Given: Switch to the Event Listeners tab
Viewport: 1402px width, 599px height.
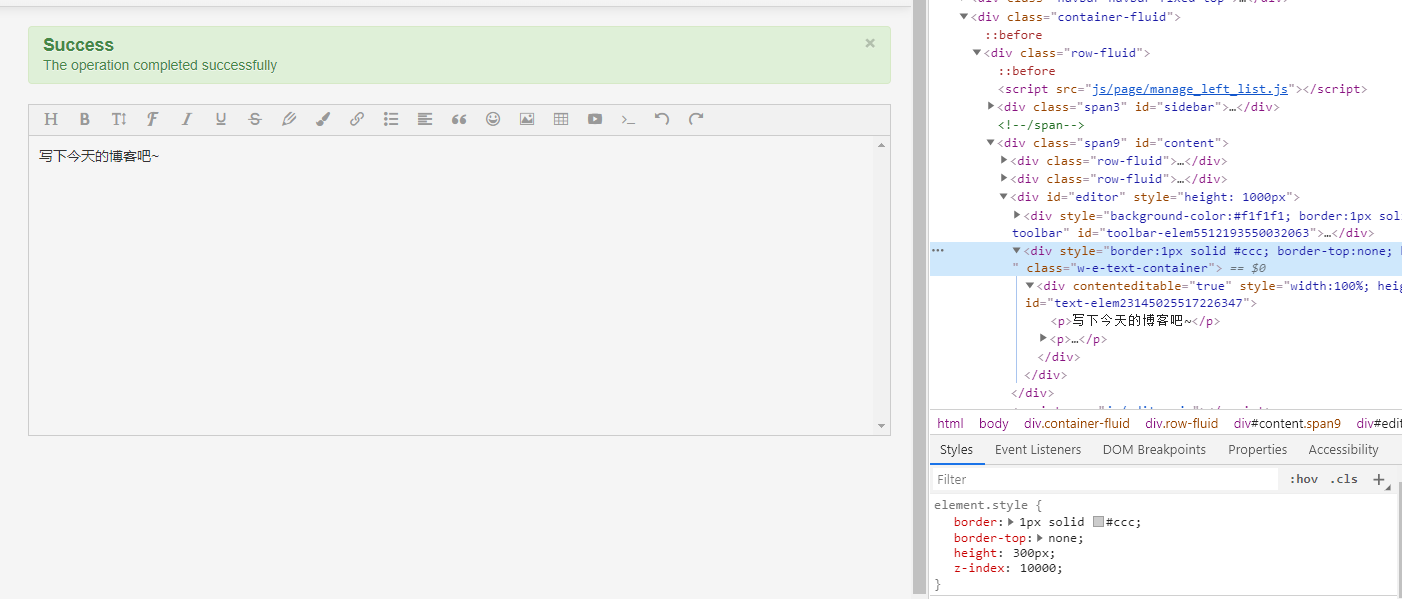Looking at the screenshot, I should (1038, 450).
